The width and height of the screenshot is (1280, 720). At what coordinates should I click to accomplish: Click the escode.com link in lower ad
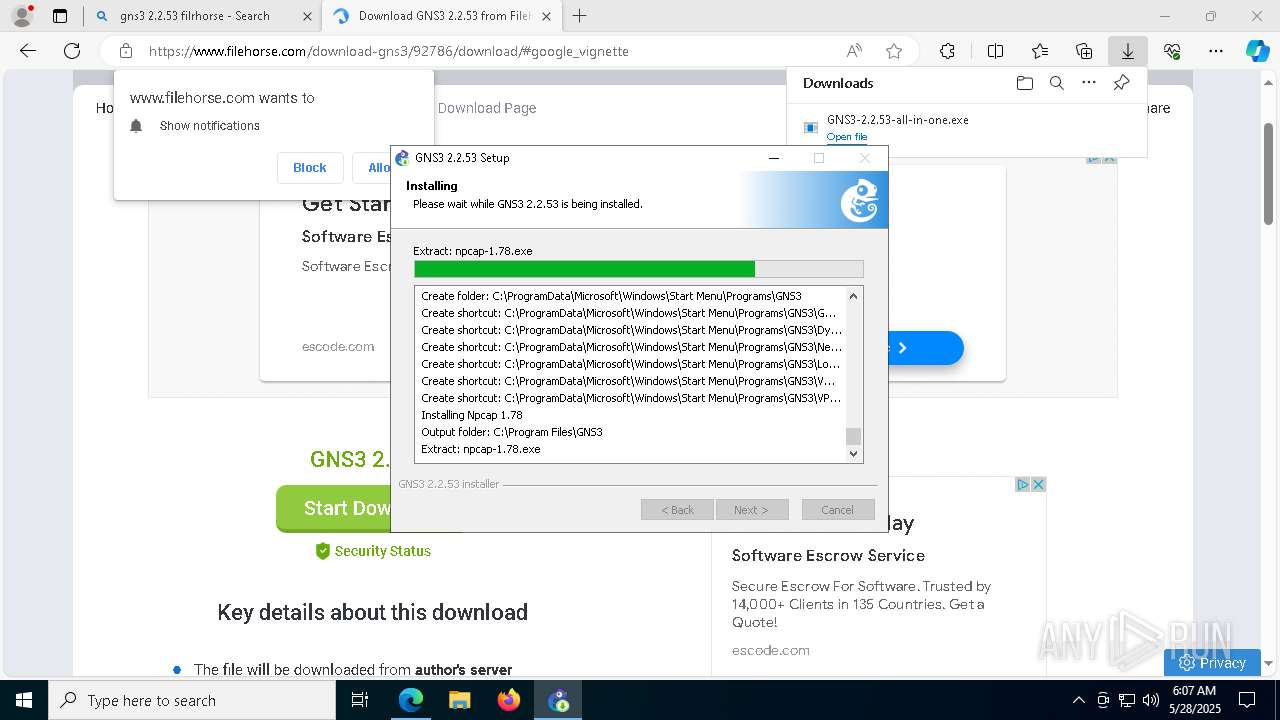(770, 650)
